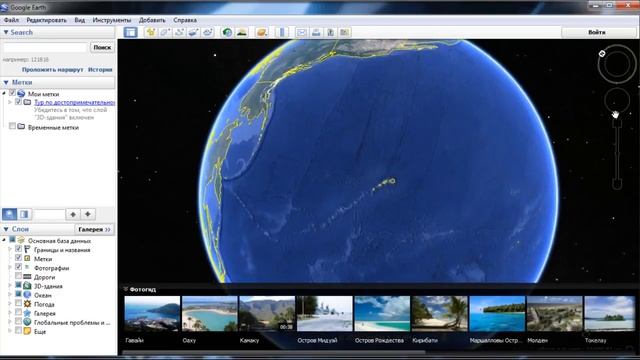Expand the Океан layer tree arrow
This screenshot has height=360, width=640.
click(x=10, y=294)
